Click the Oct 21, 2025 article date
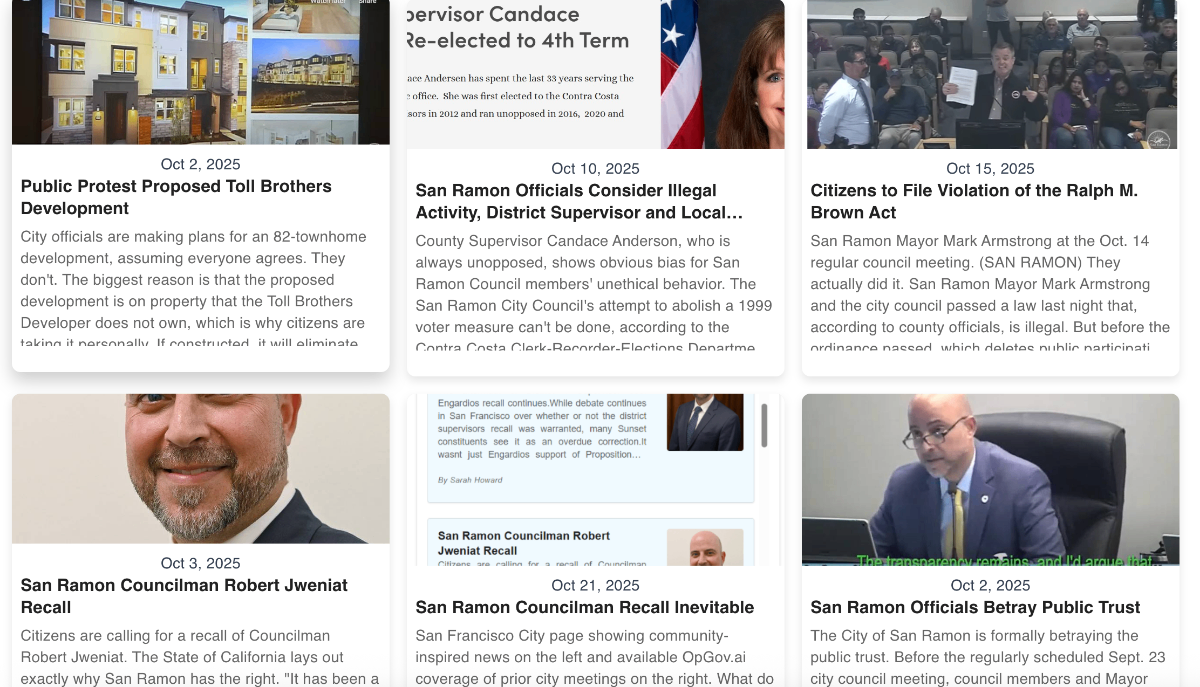The image size is (1200, 687). pos(595,585)
